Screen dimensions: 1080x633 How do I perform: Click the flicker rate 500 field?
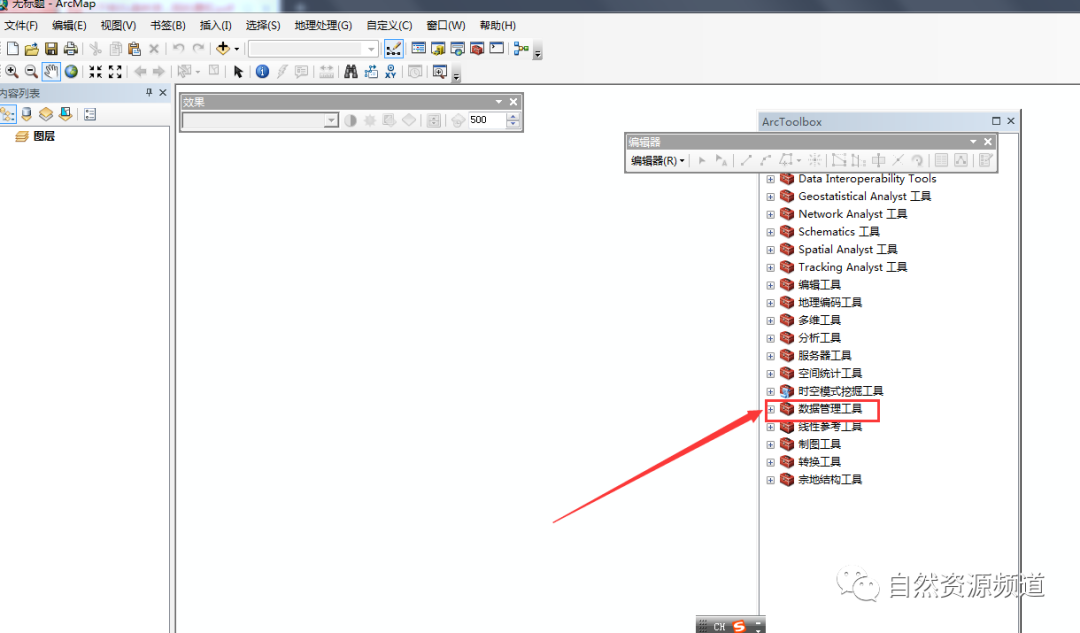coord(487,120)
